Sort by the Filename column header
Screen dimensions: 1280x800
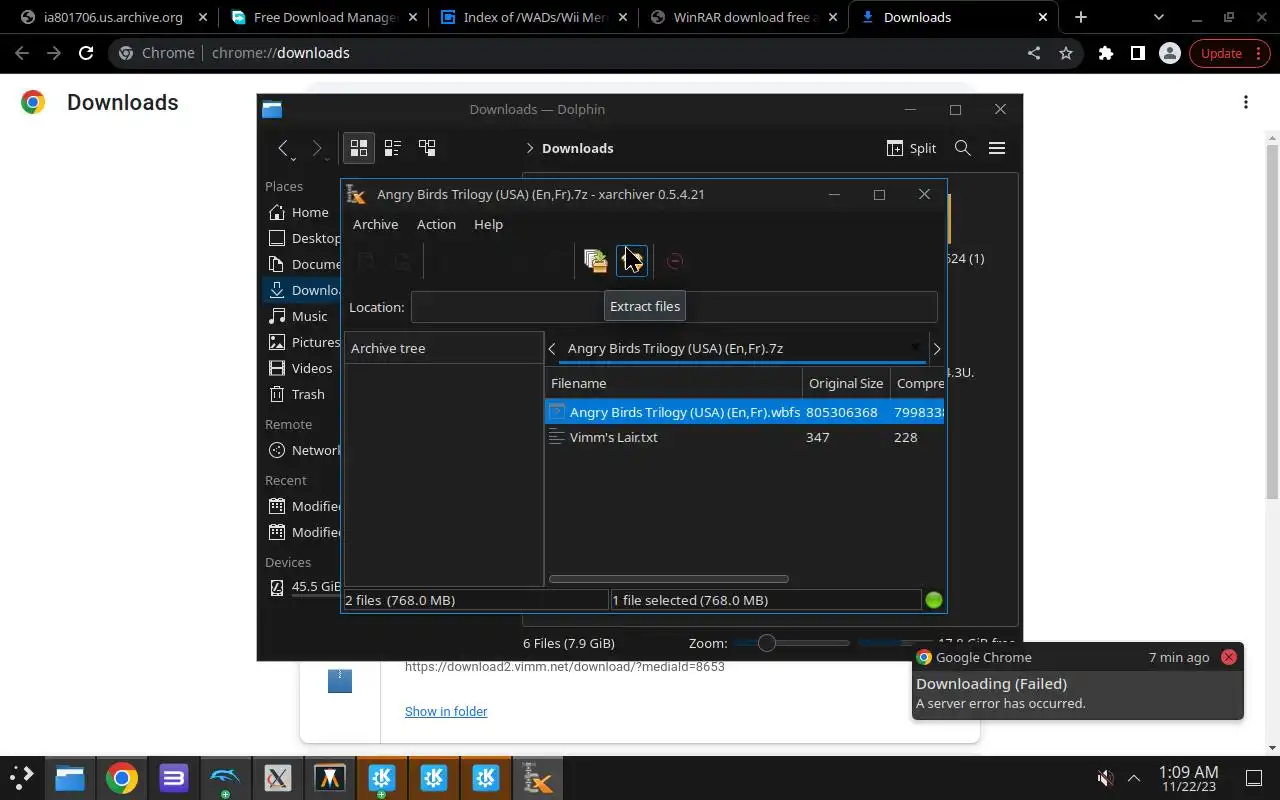pyautogui.click(x=674, y=383)
